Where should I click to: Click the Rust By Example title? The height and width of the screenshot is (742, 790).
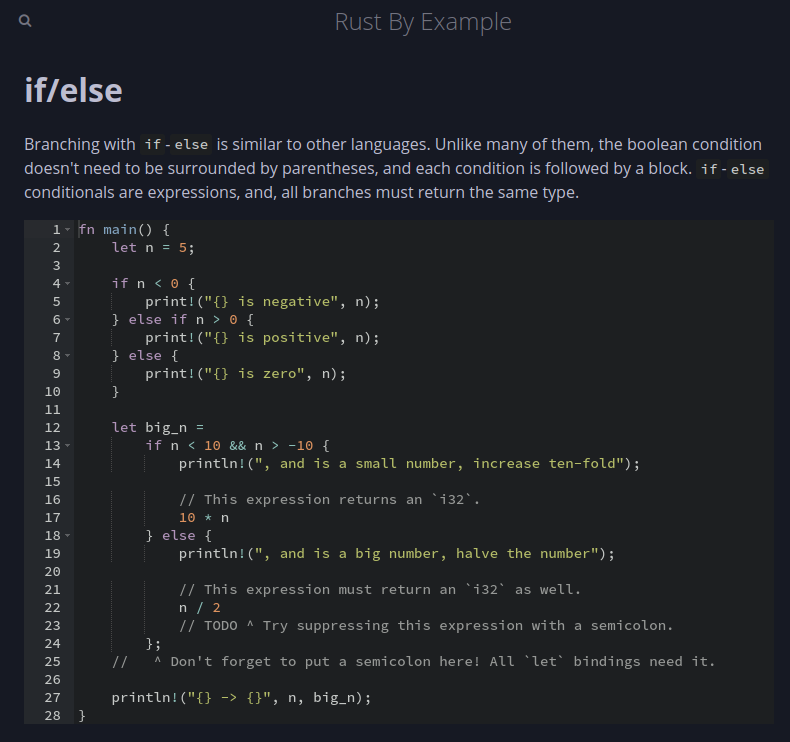click(423, 22)
